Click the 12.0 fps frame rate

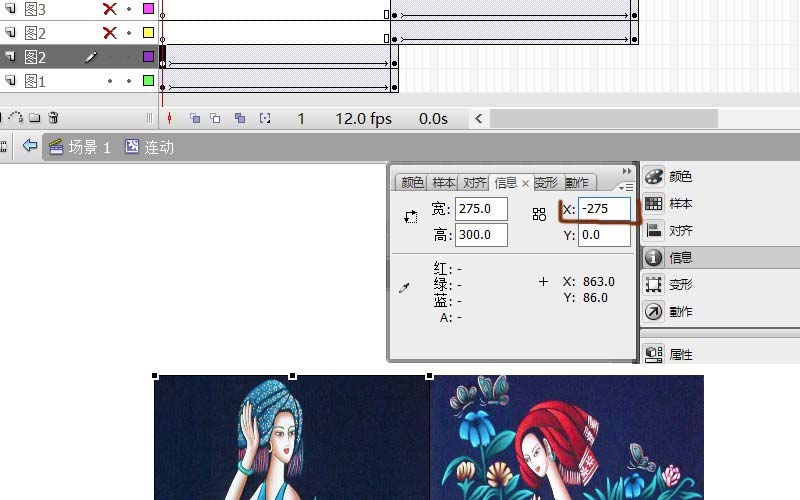[x=363, y=119]
